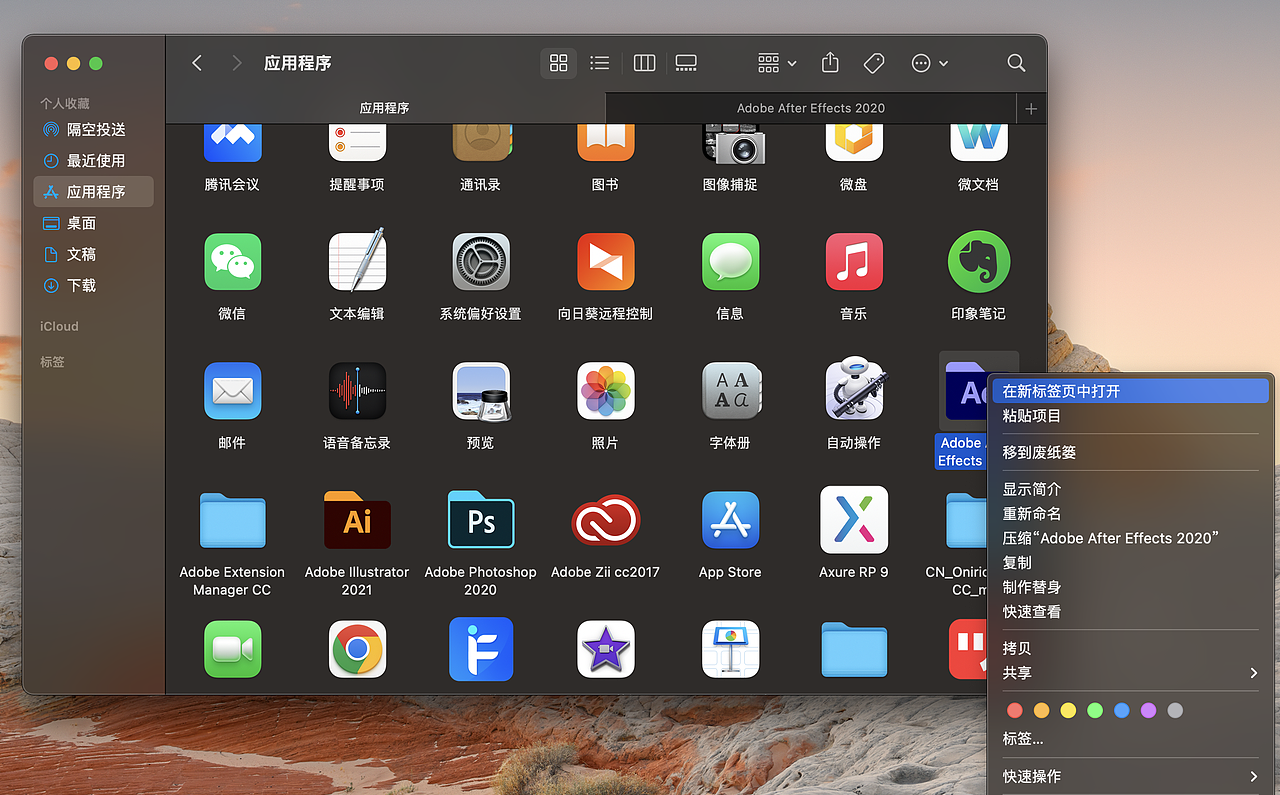Click the 照片 (Photos) app icon

point(605,391)
